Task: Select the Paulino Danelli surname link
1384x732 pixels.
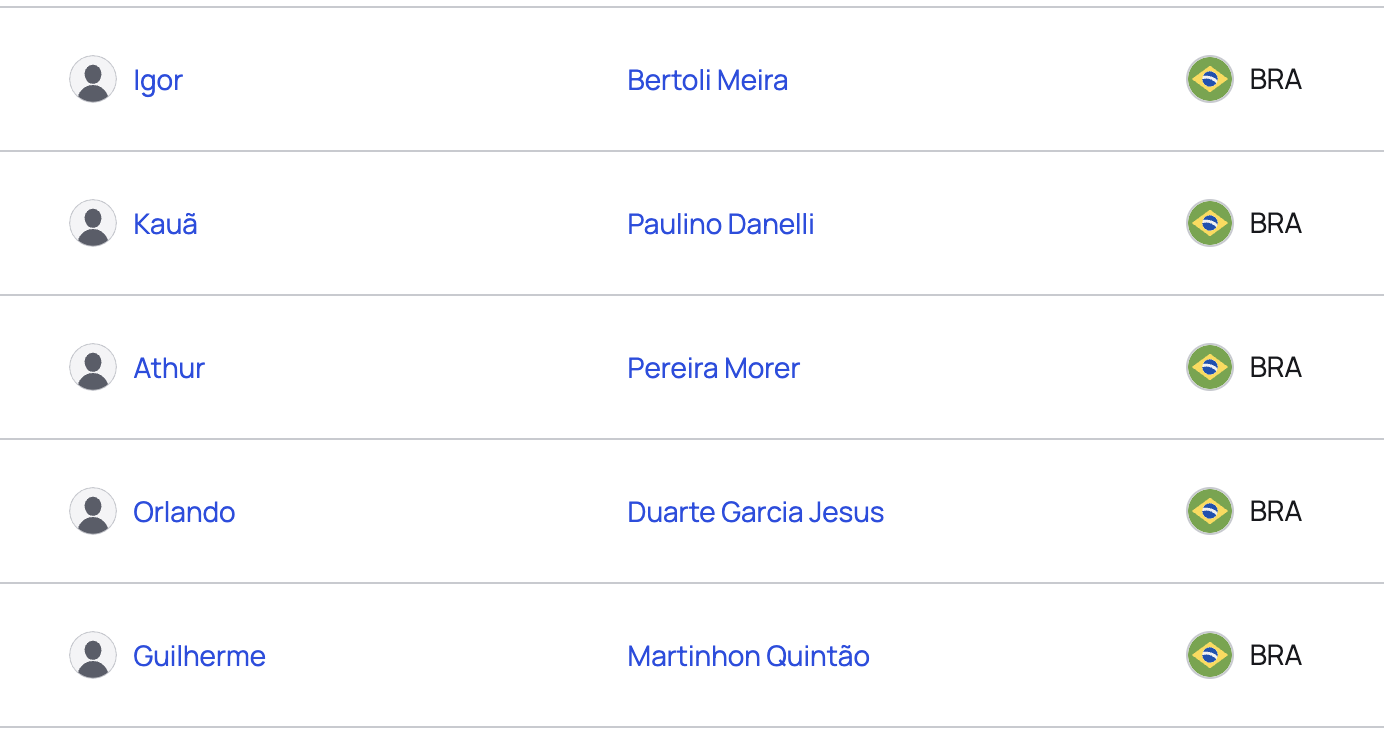Action: [x=721, y=224]
